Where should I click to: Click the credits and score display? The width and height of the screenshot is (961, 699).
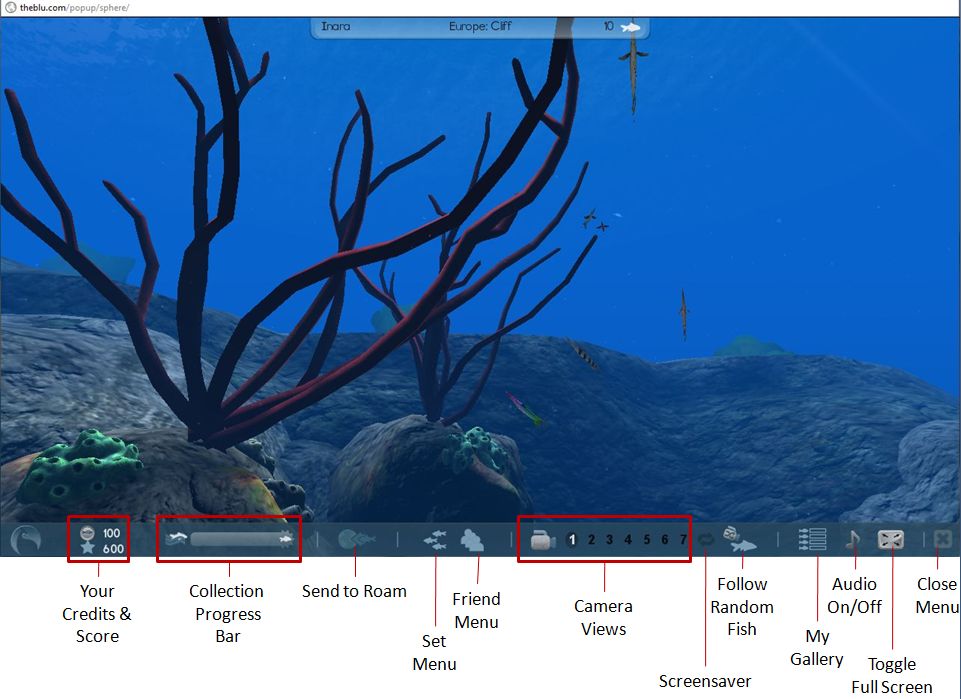(x=100, y=541)
